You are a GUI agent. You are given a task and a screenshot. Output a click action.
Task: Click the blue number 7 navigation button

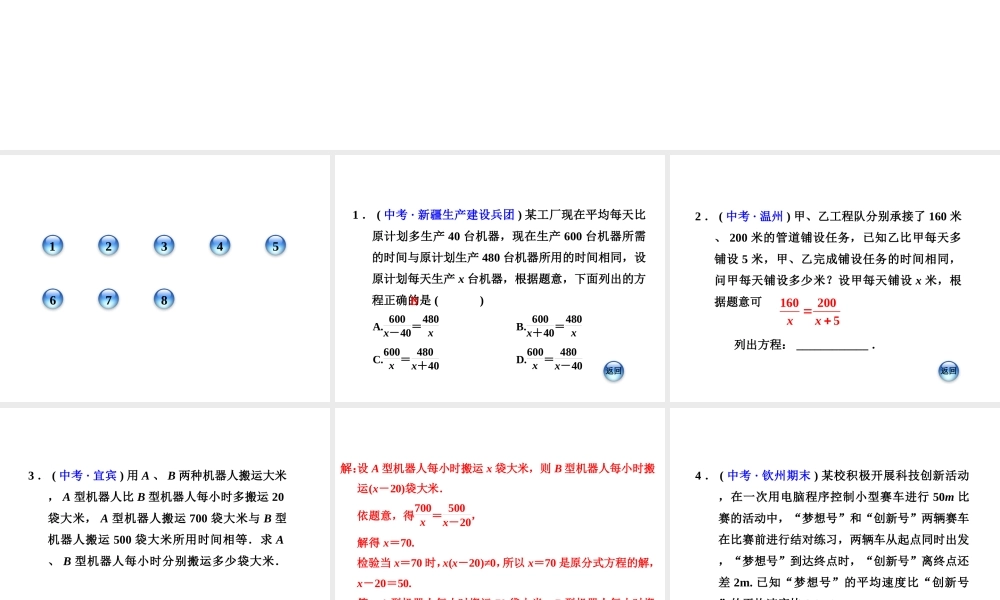108,299
